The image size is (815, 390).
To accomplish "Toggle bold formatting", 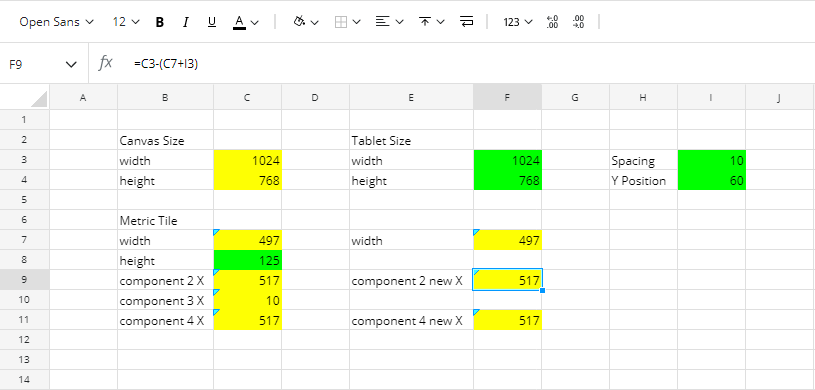I will [160, 22].
